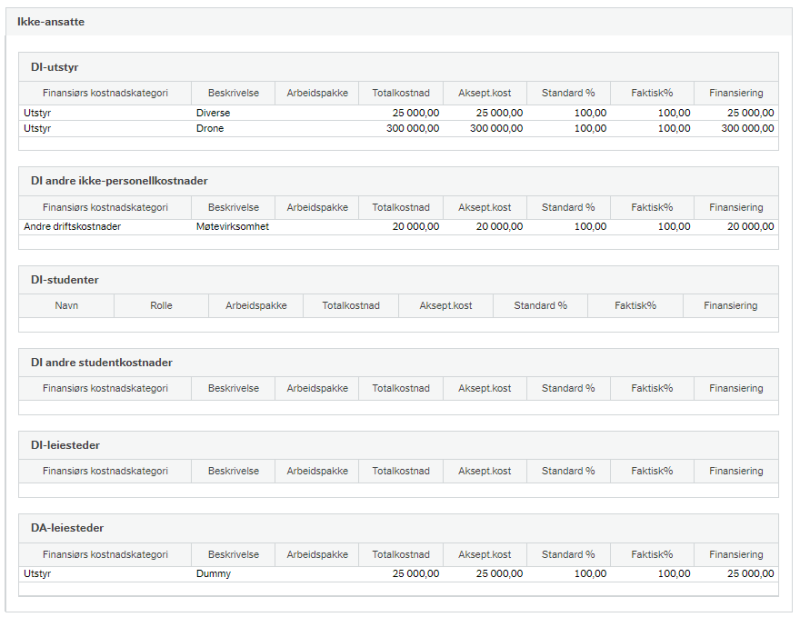Click Totalkostnad header in DI-studenter table
Image resolution: width=800 pixels, height=617 pixels.
351,306
